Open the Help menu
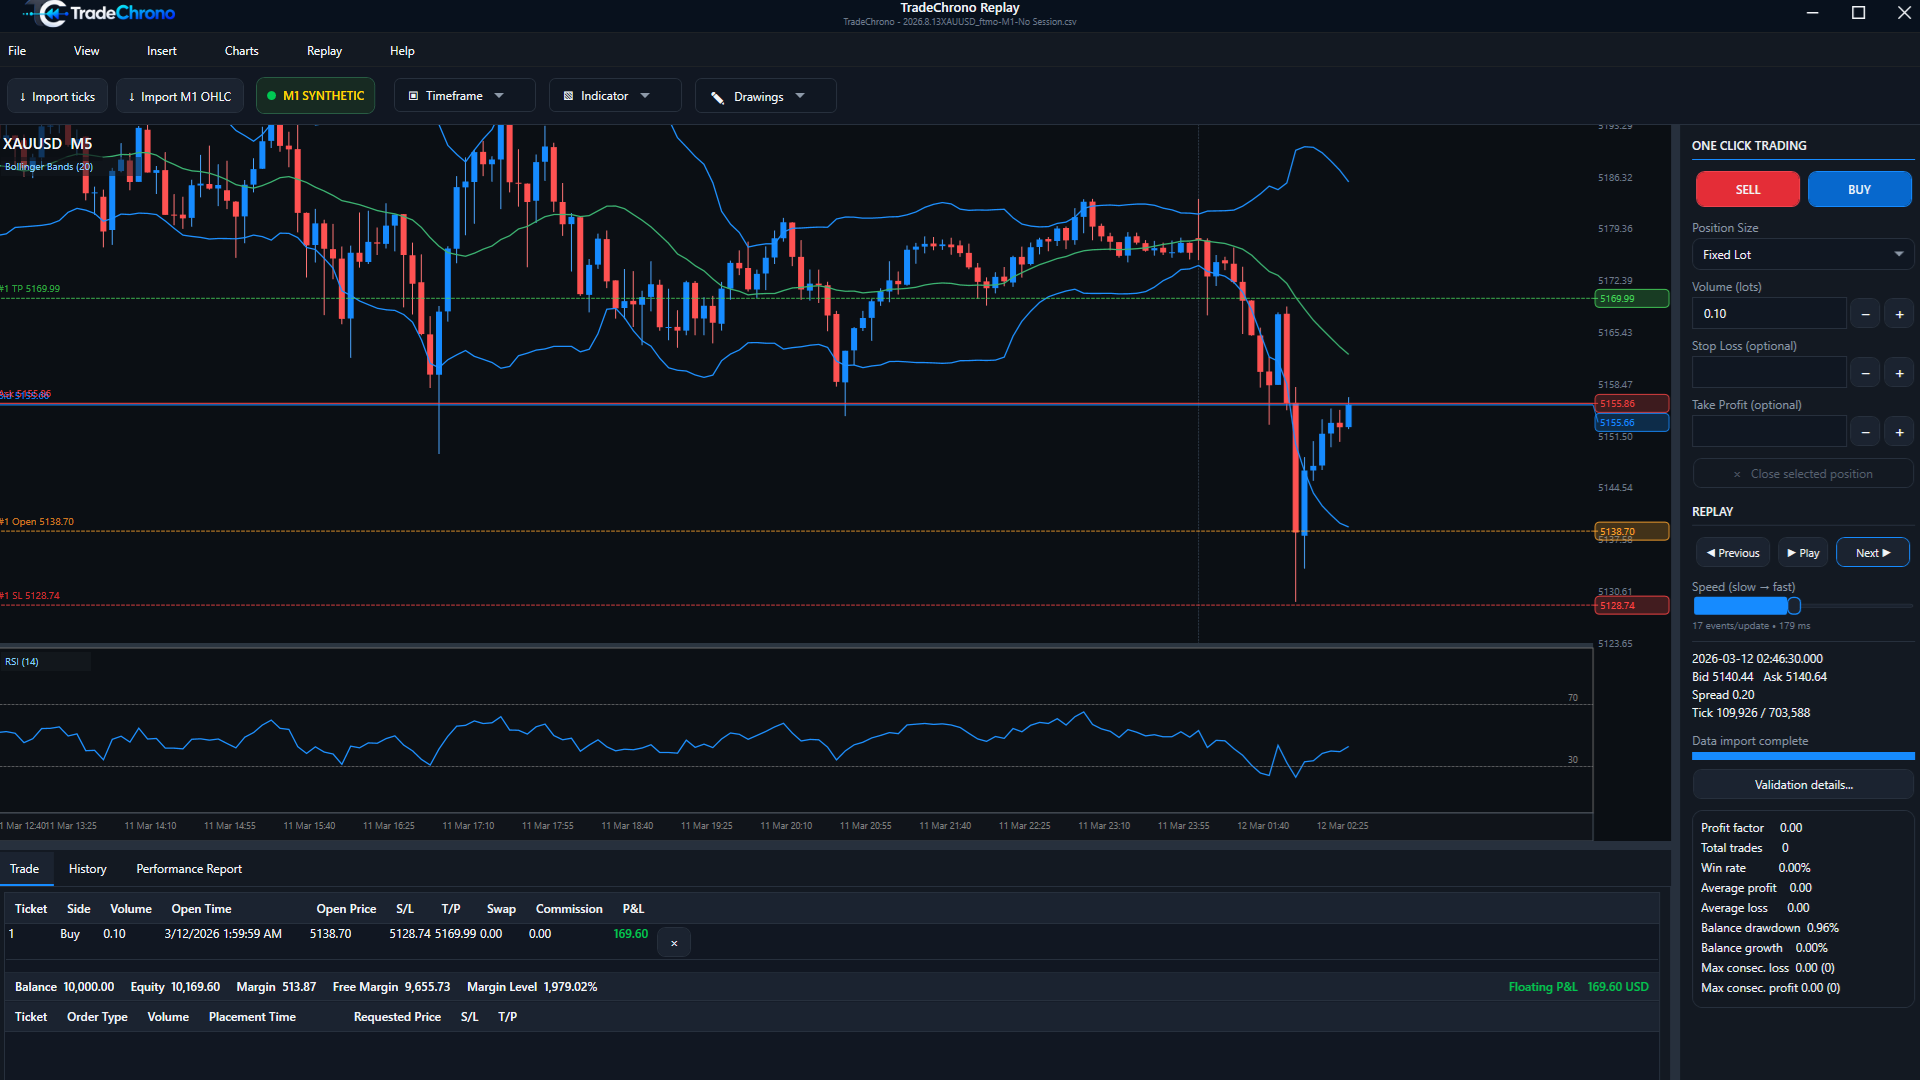The width and height of the screenshot is (1920, 1080). pos(402,51)
